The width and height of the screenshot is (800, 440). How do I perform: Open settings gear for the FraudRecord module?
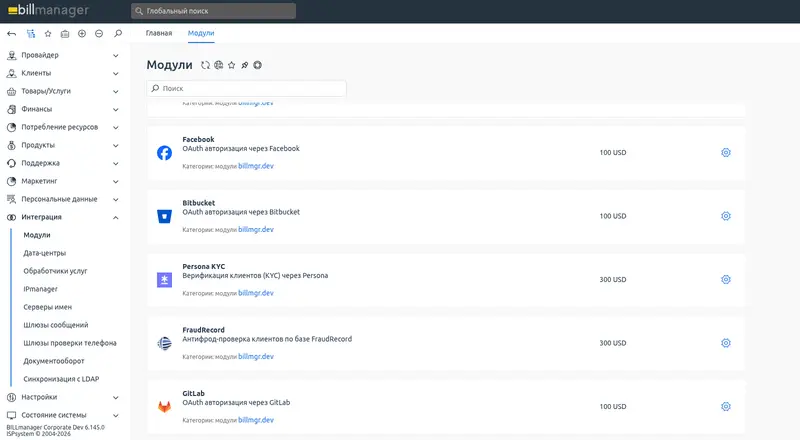(x=726, y=343)
